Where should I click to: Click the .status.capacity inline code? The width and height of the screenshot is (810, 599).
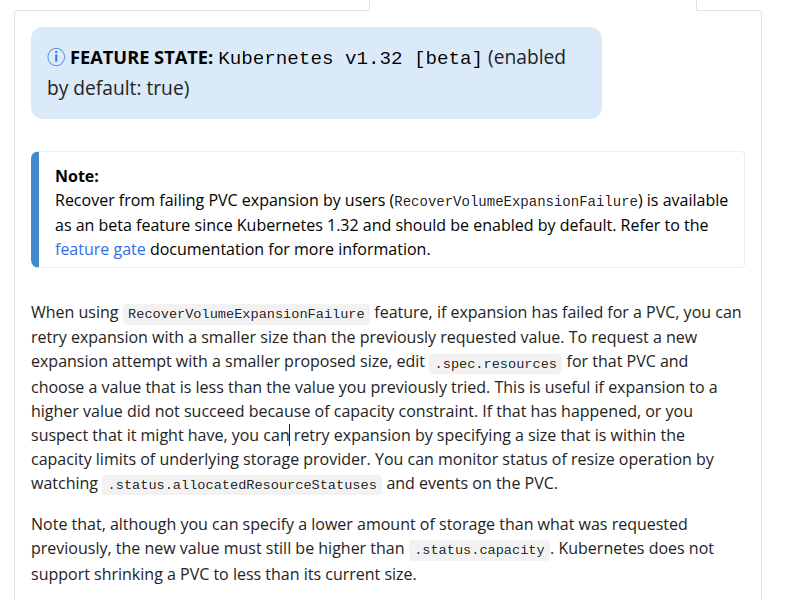coord(479,550)
